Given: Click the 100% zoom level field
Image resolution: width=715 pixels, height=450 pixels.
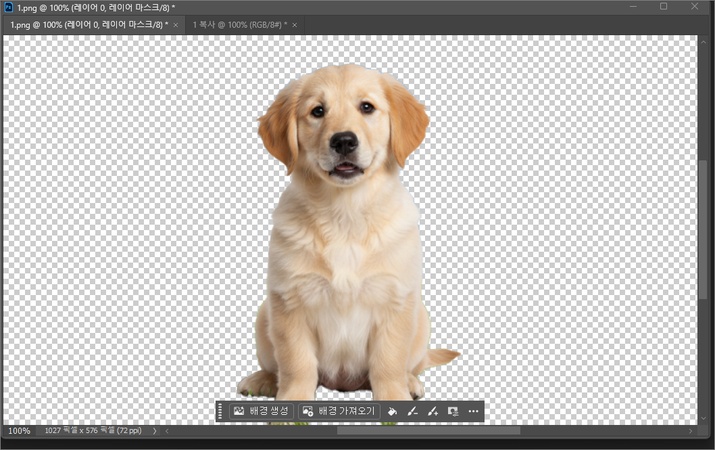Looking at the screenshot, I should (19, 431).
